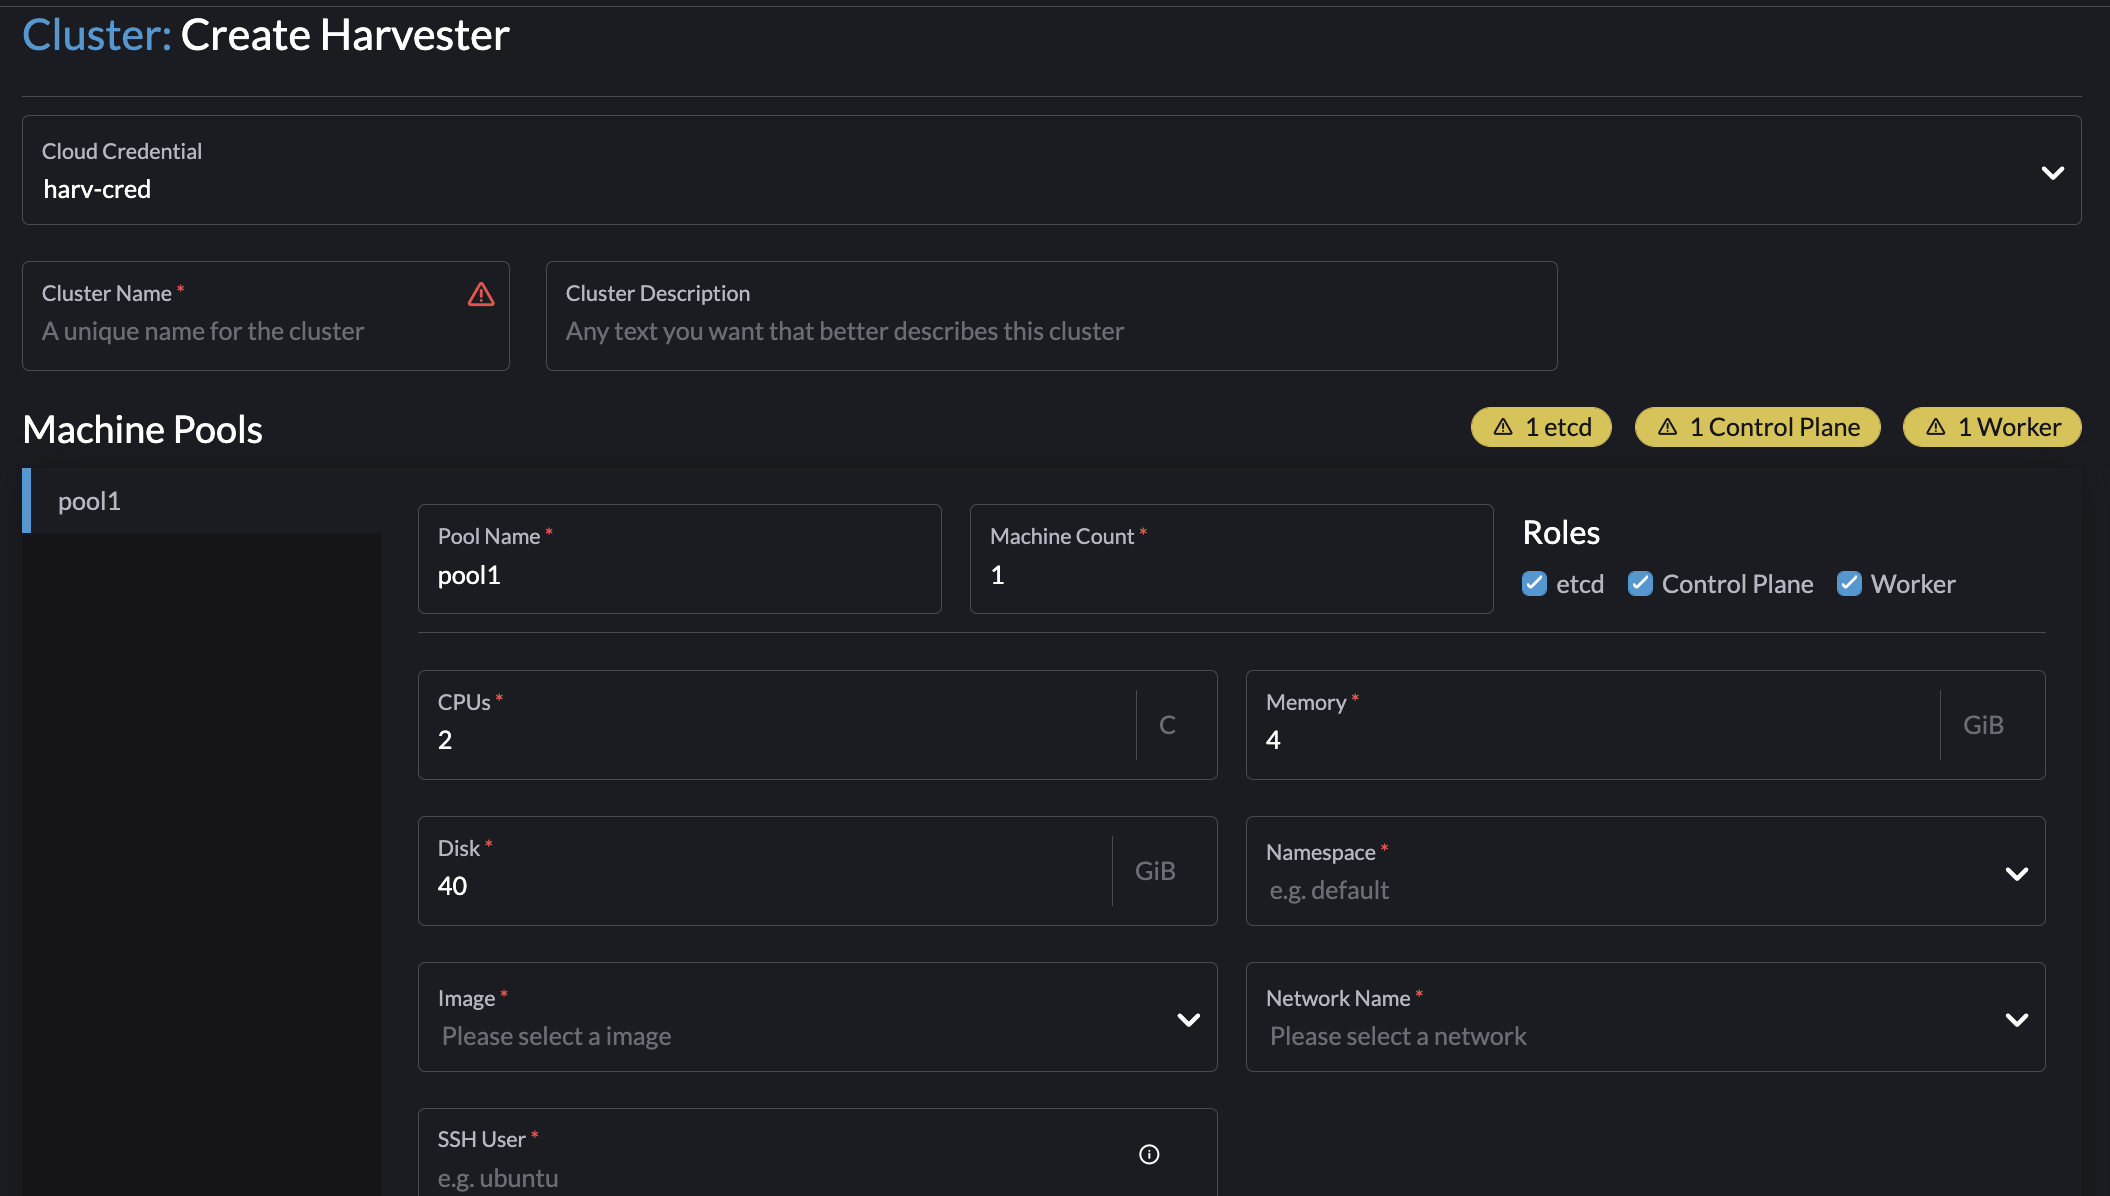Click the warning icon beside Cluster Name
This screenshot has width=2110, height=1196.
[481, 293]
